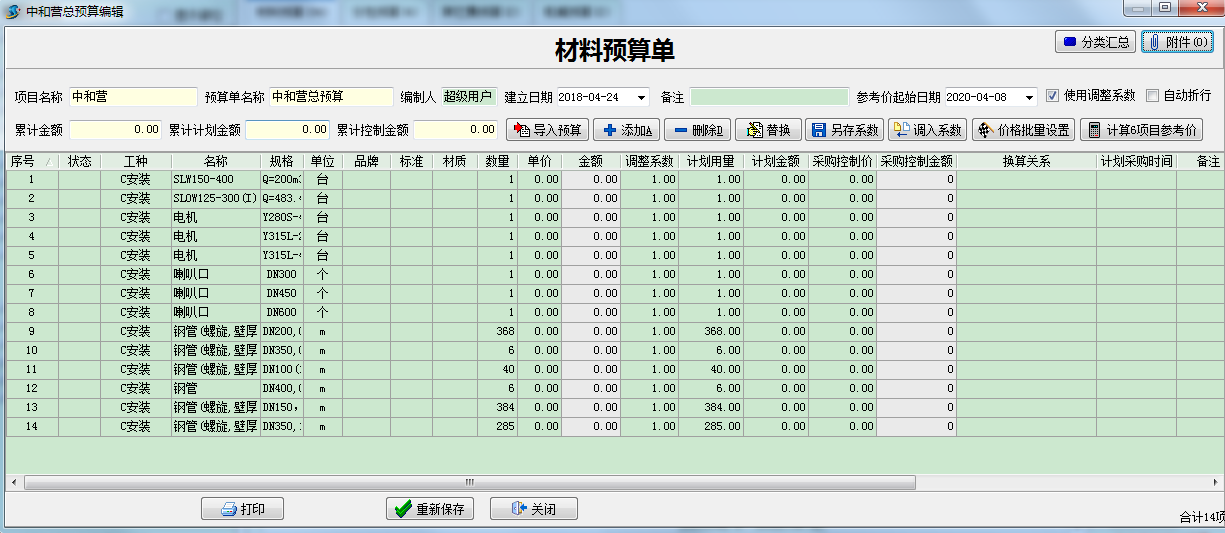Click the 替换 replace button
The image size is (1225, 533).
click(x=768, y=130)
